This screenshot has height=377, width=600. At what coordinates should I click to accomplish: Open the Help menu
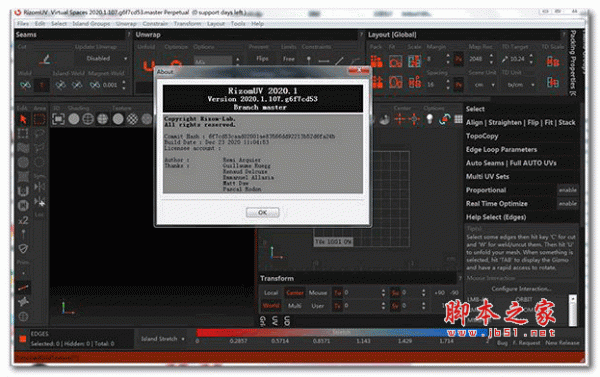tap(257, 24)
